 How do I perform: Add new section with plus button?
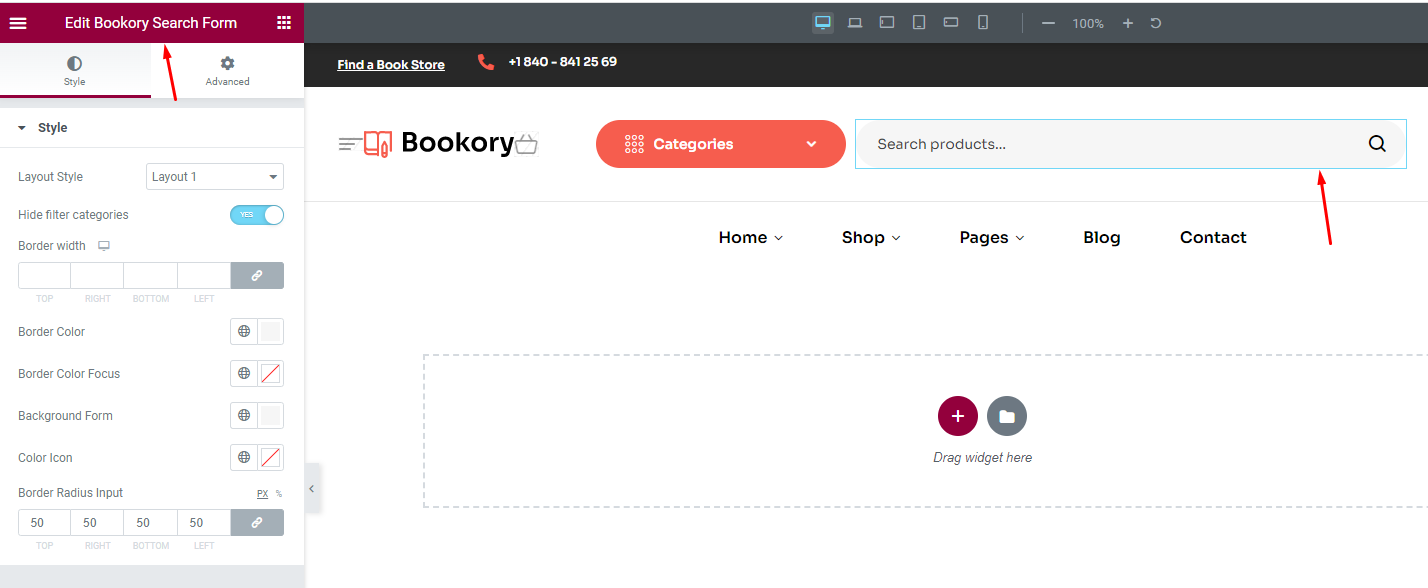tap(957, 416)
